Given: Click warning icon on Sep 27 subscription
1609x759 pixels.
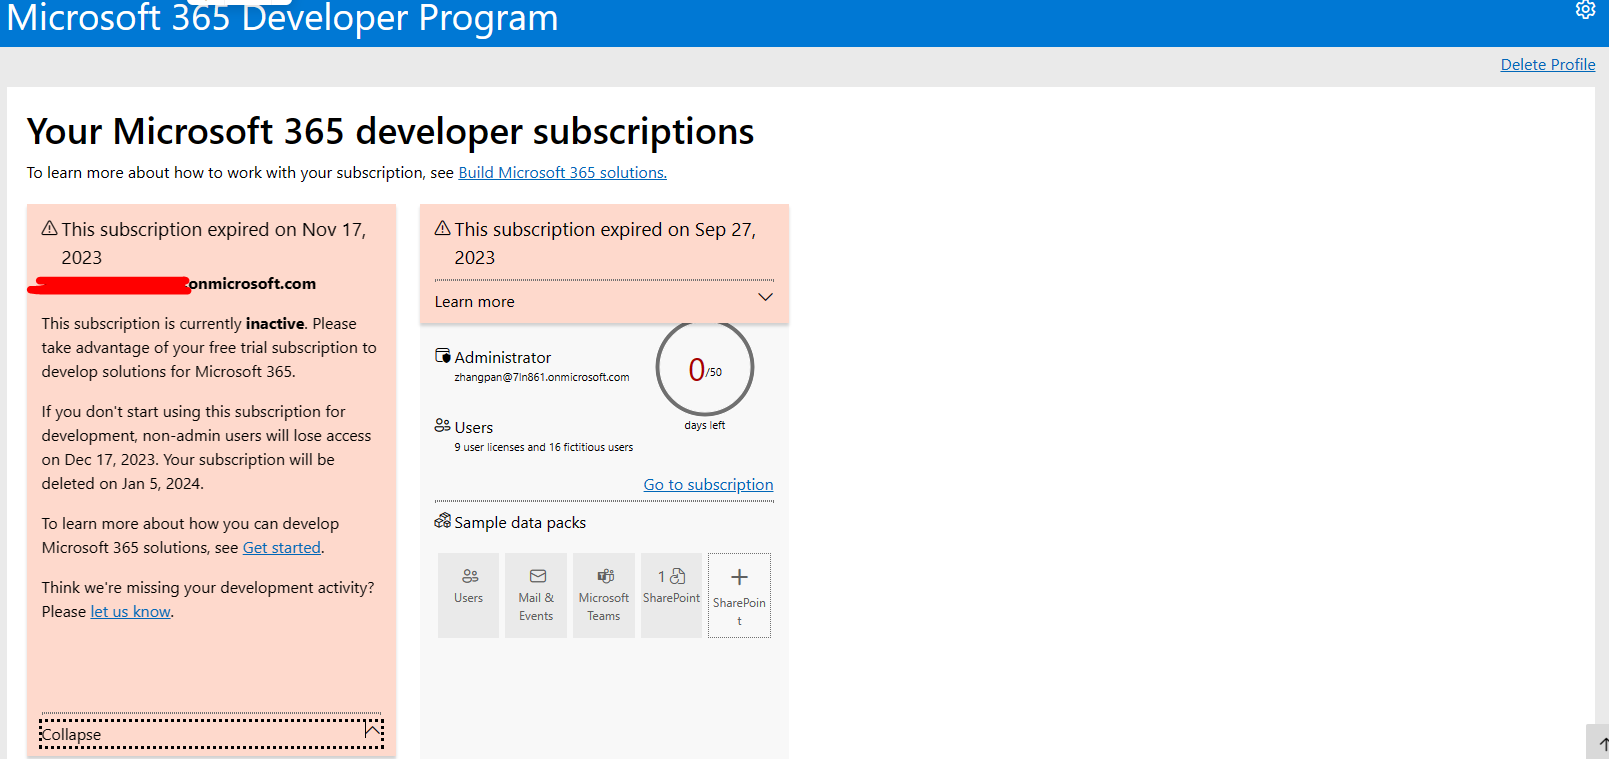Looking at the screenshot, I should 442,229.
